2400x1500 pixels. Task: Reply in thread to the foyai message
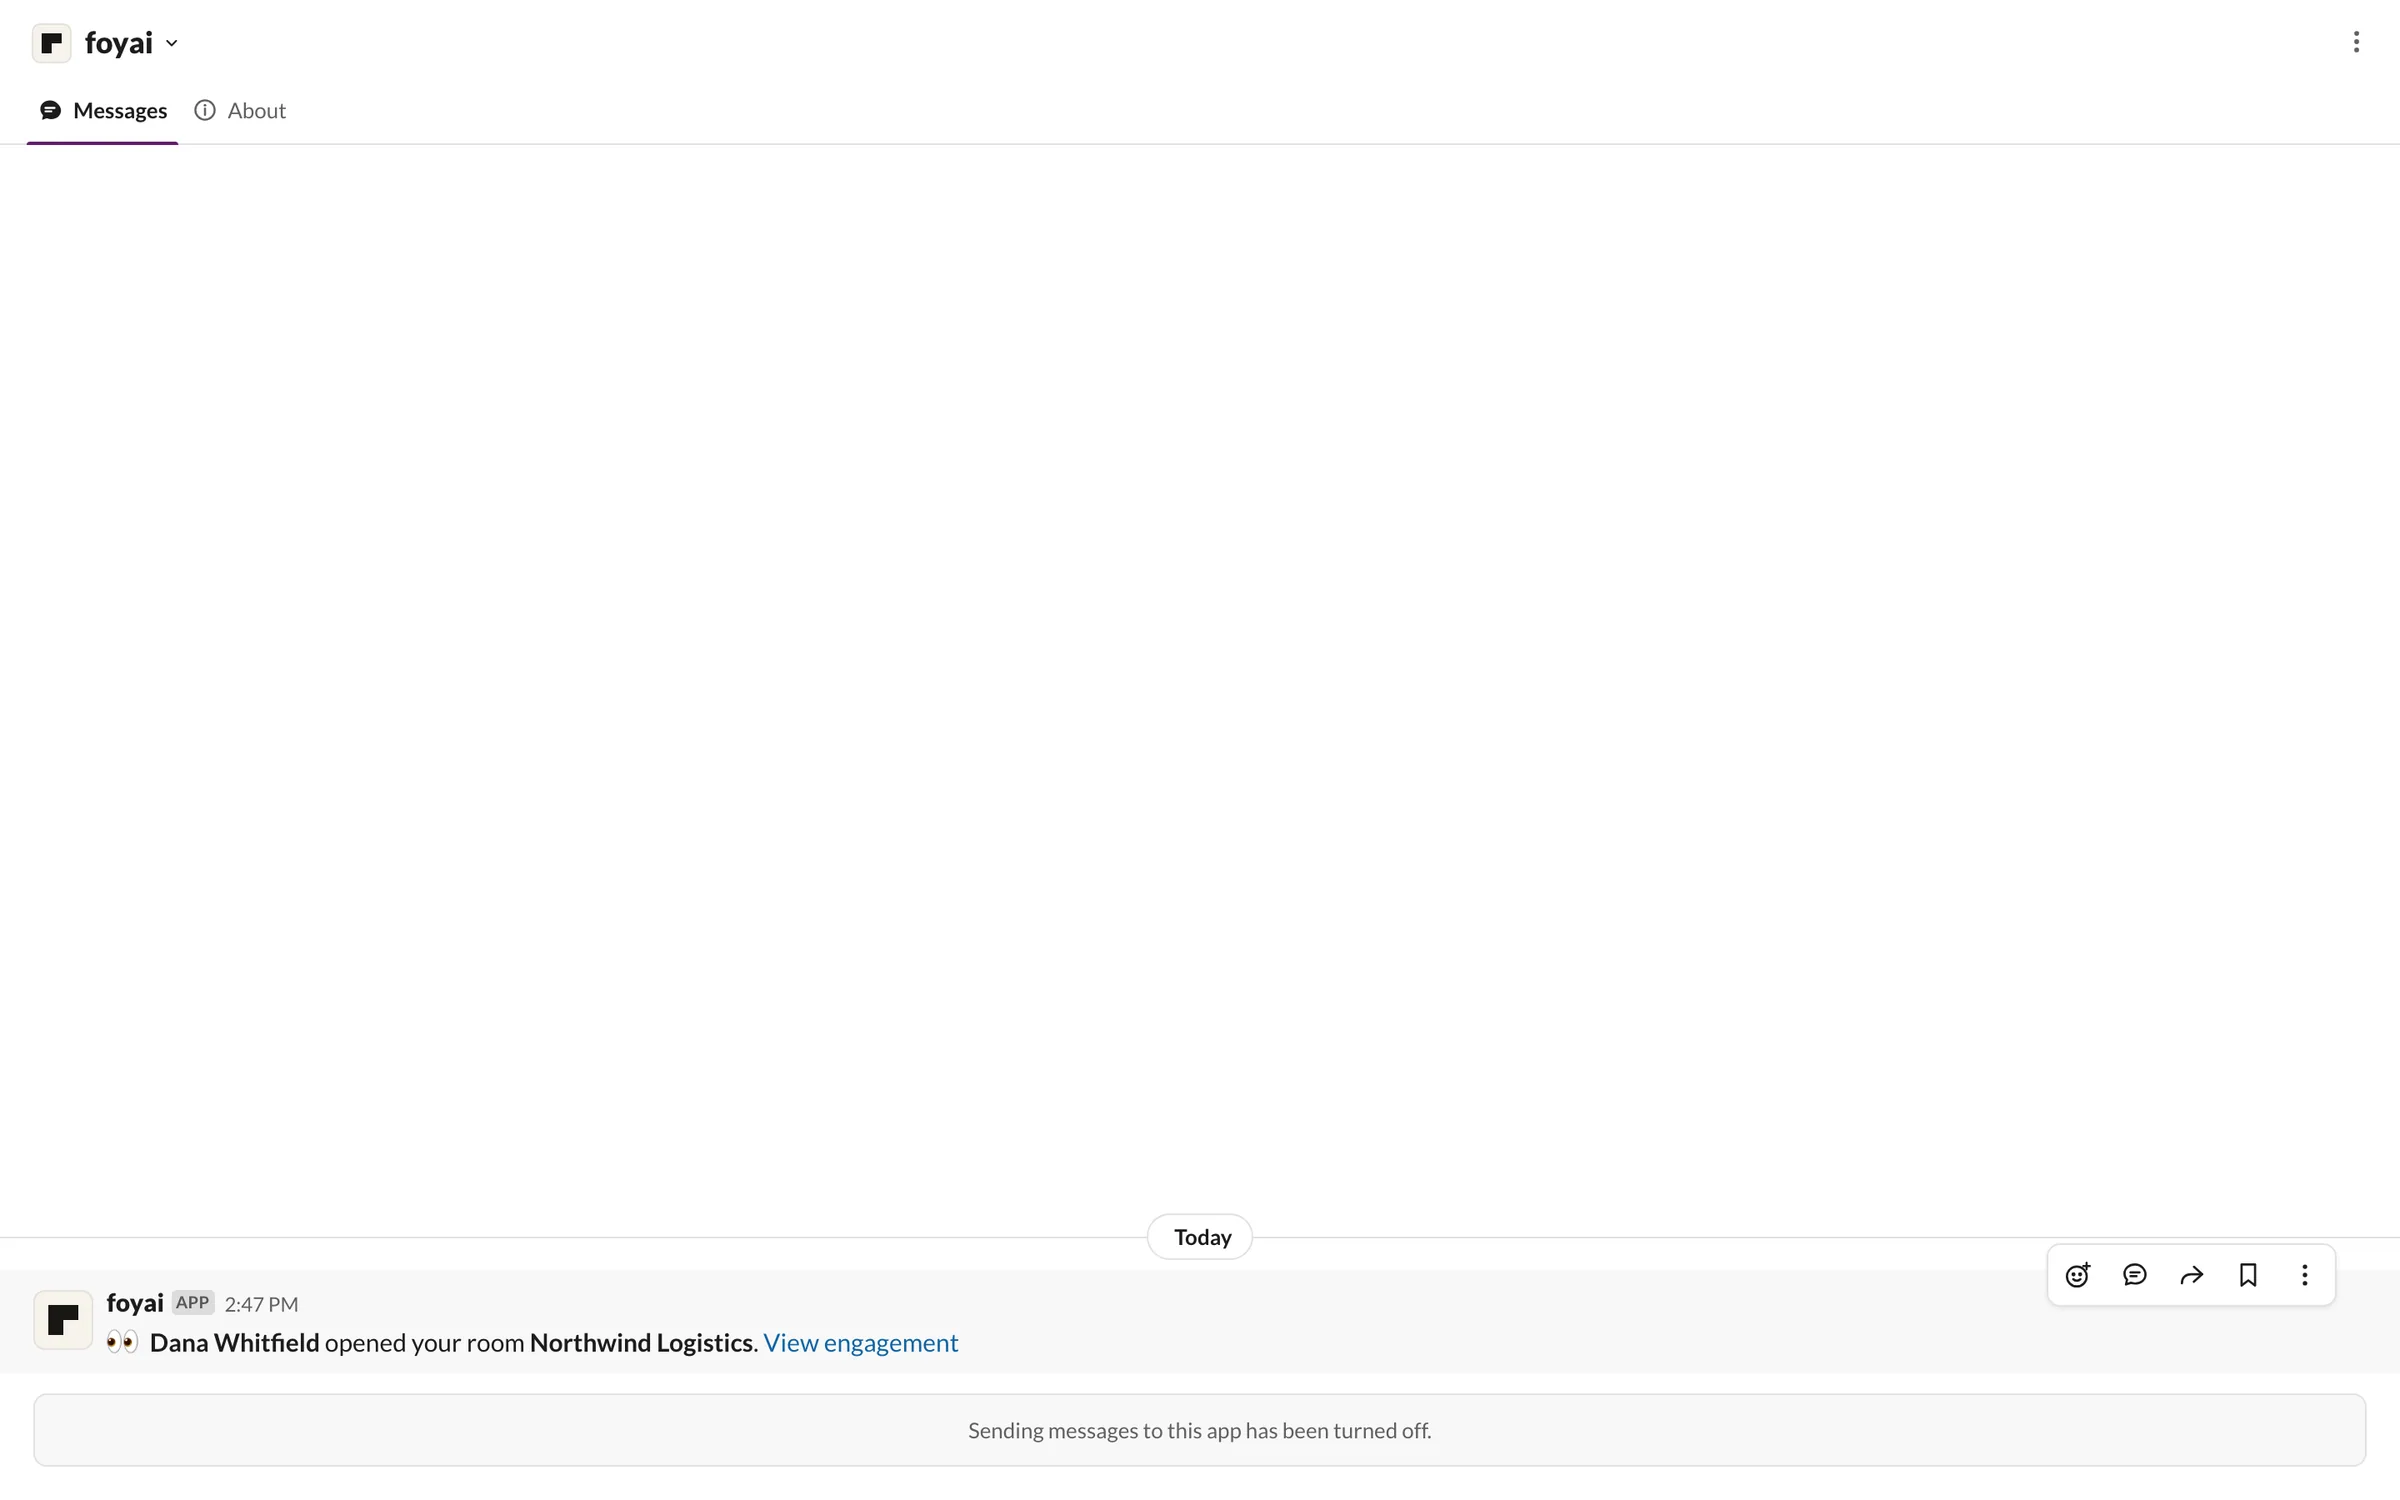pos(2134,1275)
